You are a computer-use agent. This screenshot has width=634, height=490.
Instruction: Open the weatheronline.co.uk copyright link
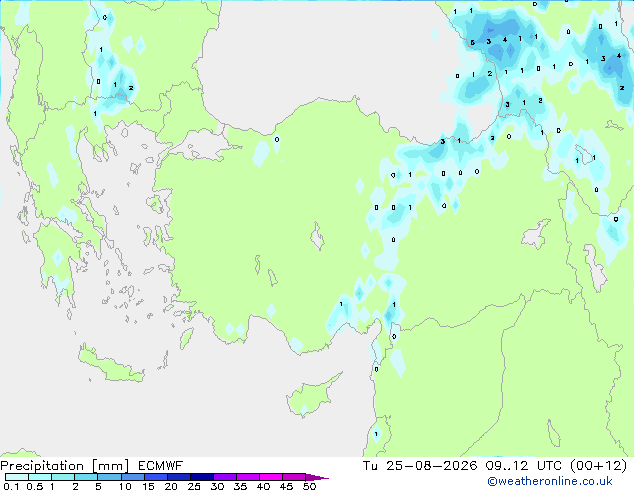[x=549, y=481]
